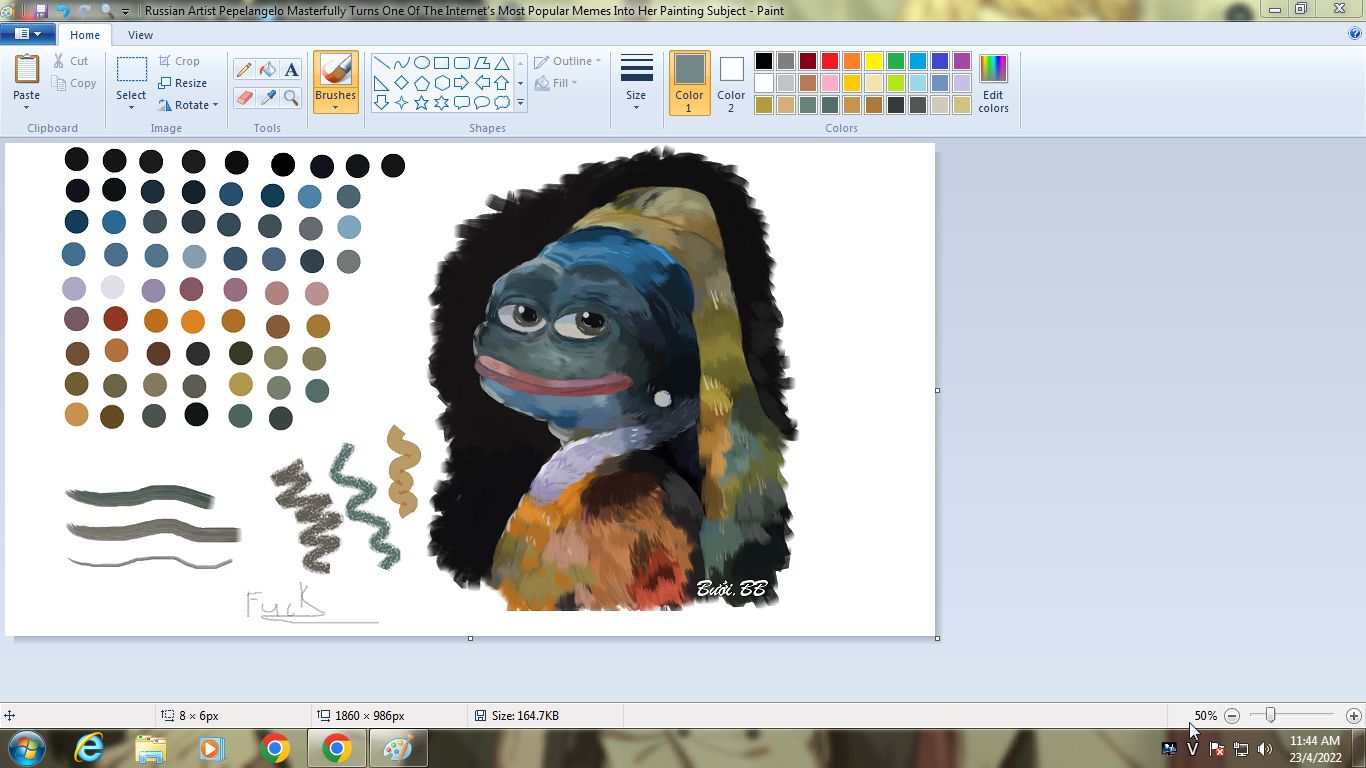This screenshot has width=1366, height=768.
Task: Pick the red color swatch in palette
Action: (830, 61)
